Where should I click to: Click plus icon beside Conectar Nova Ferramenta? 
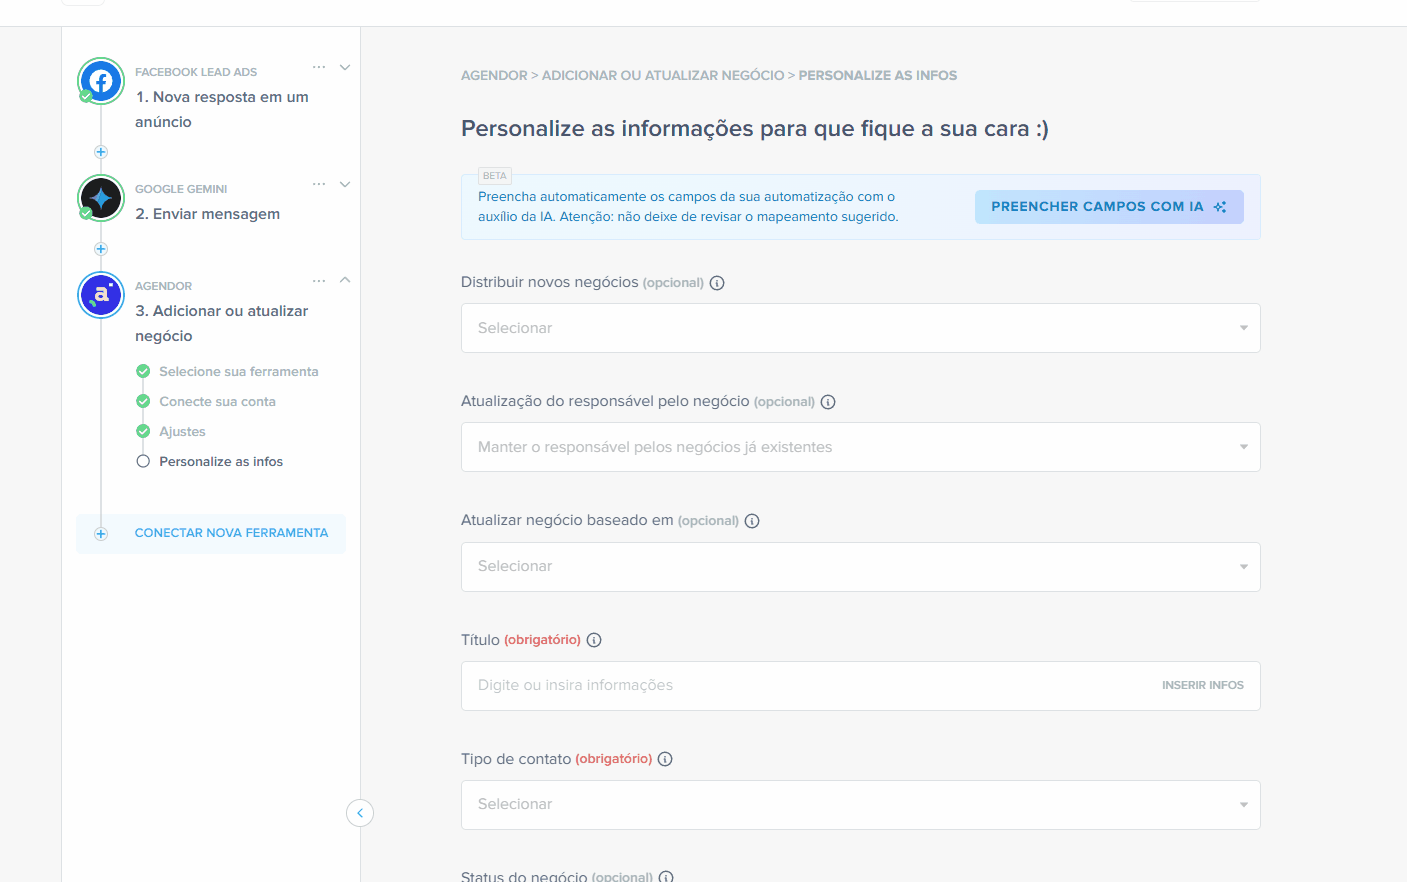(101, 534)
